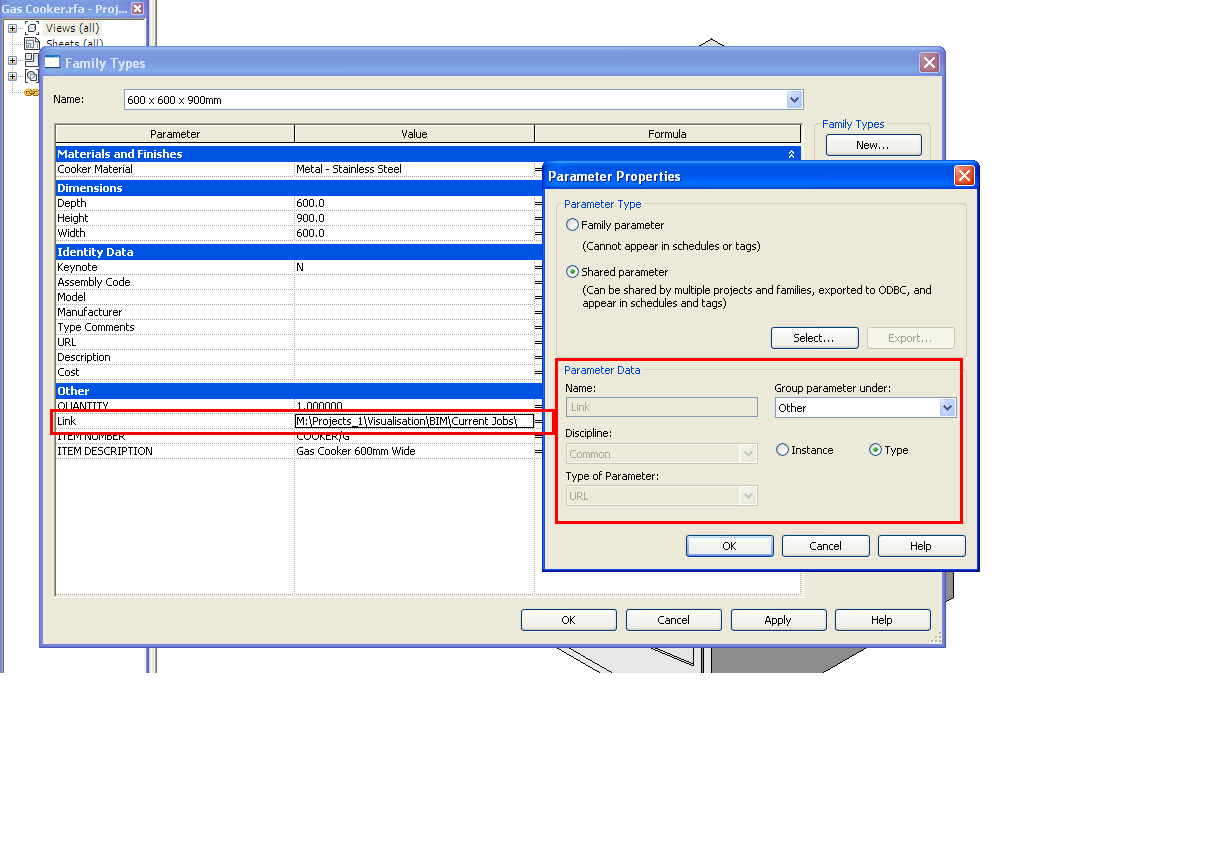Select the Model parameter row

(x=175, y=297)
